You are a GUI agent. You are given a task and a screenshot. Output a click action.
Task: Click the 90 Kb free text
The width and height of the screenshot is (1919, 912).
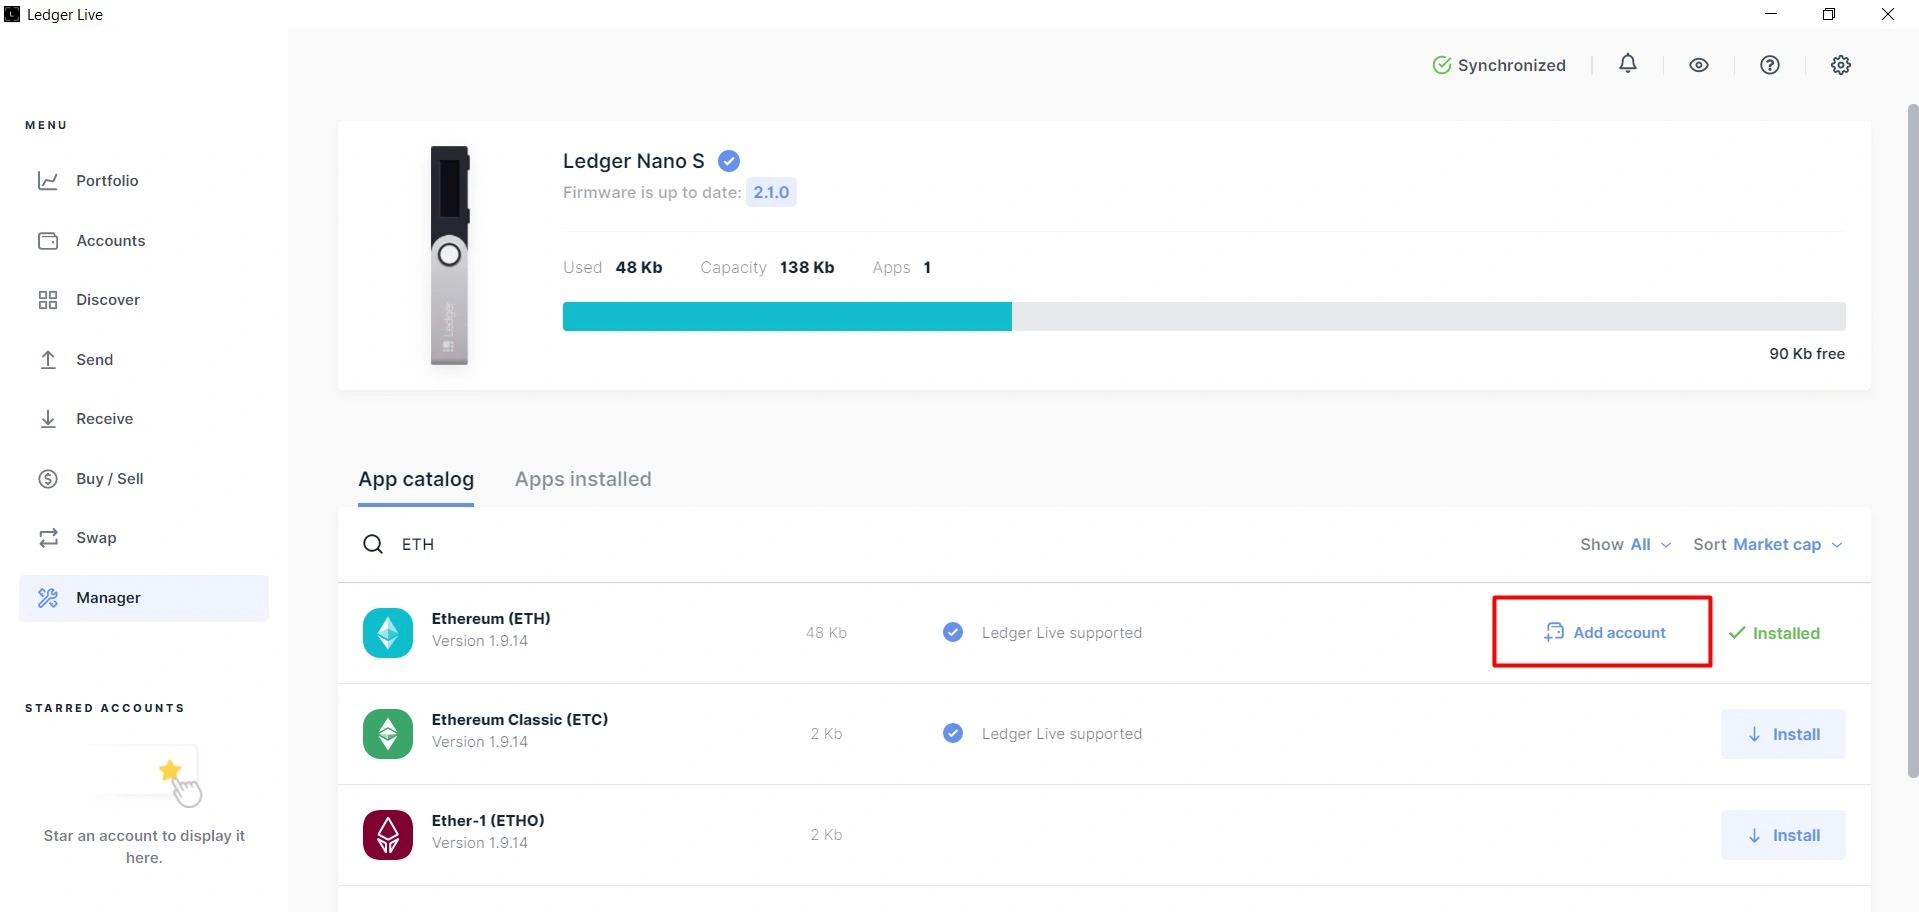click(x=1807, y=354)
